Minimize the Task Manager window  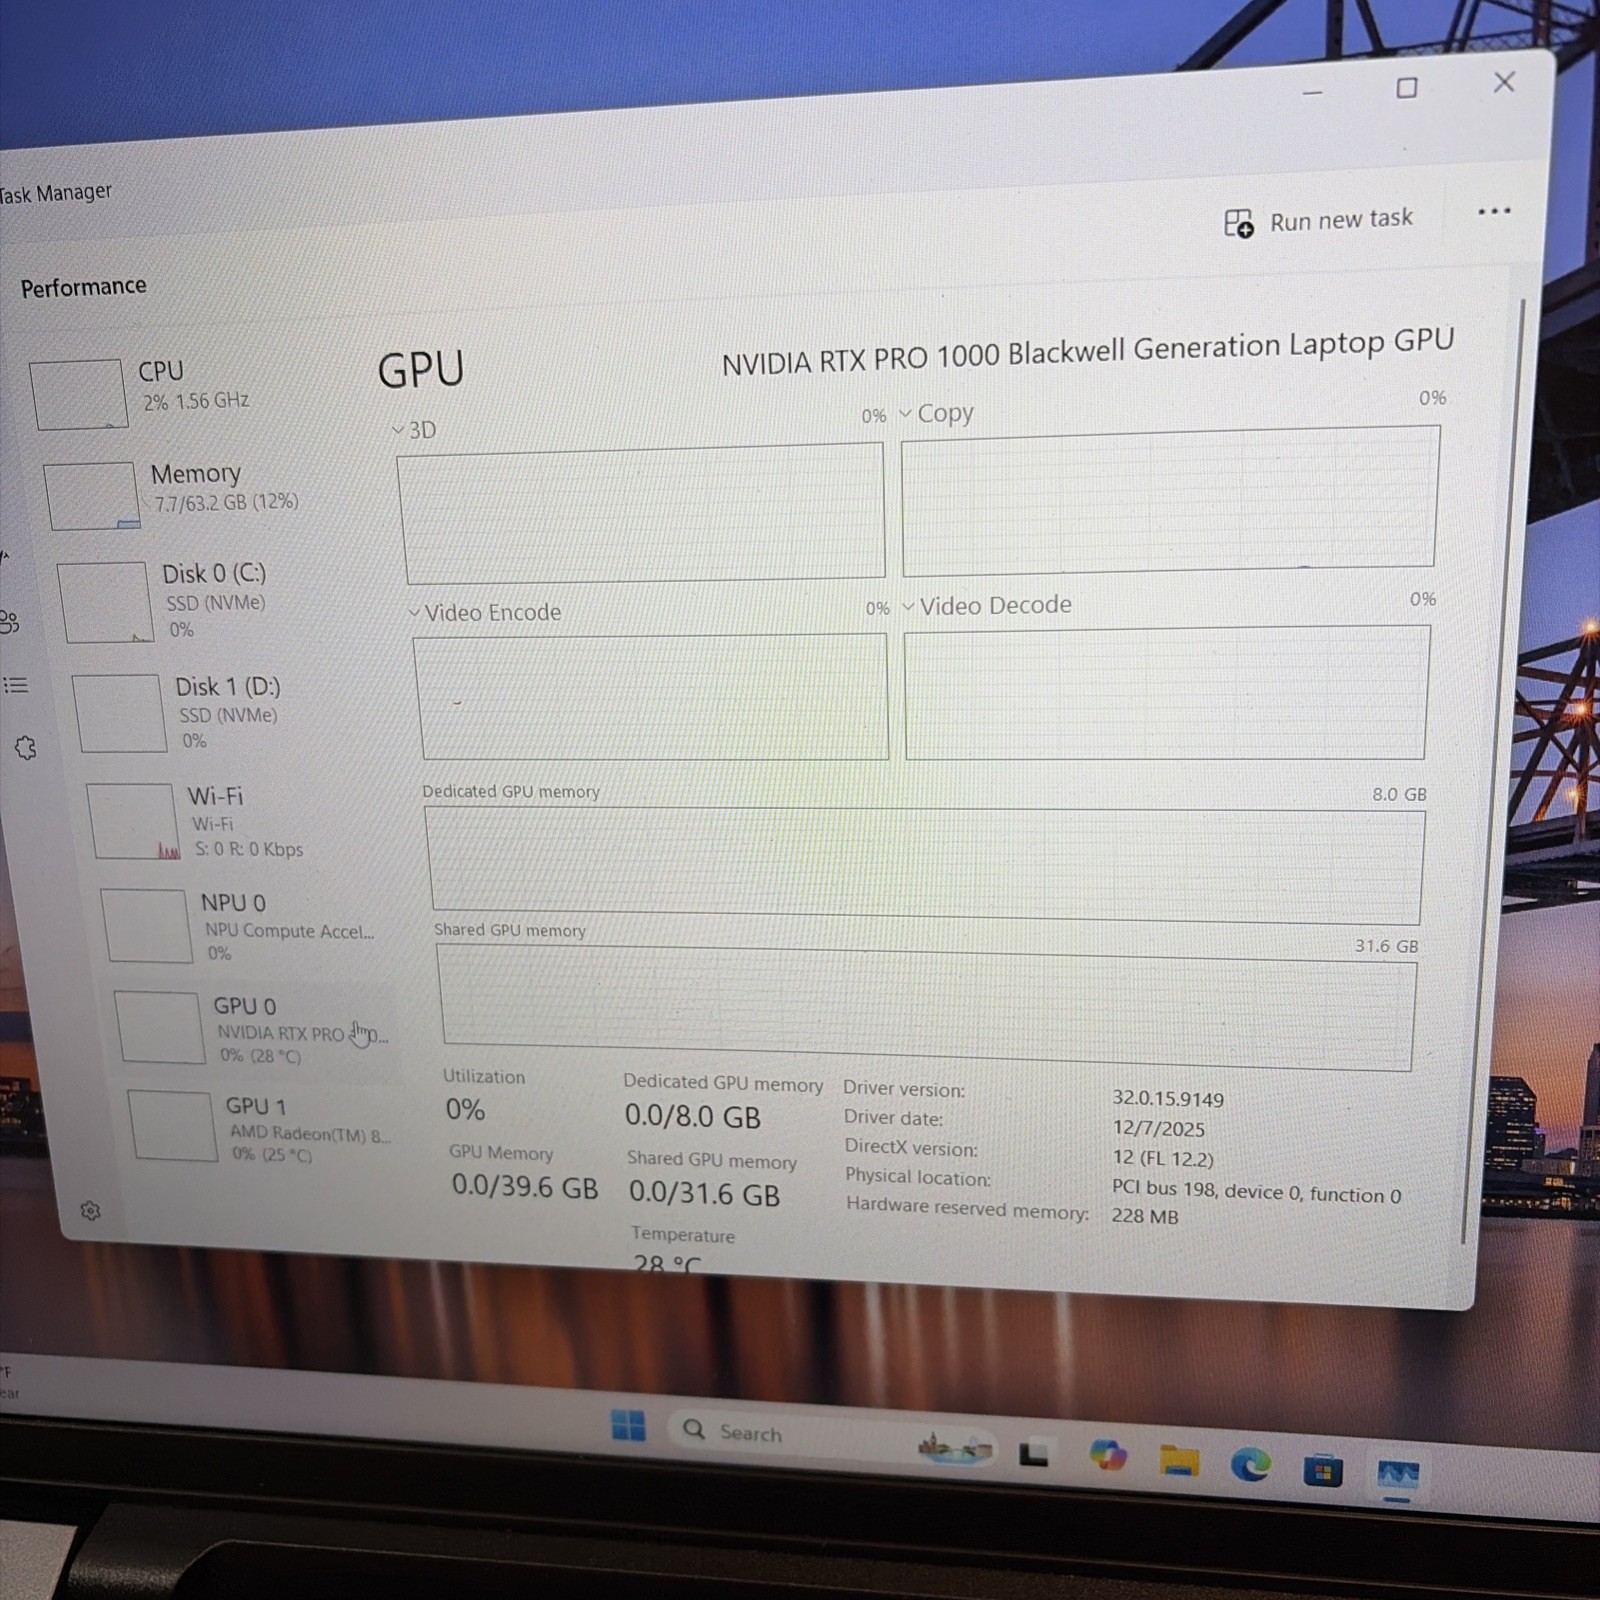[x=1313, y=93]
